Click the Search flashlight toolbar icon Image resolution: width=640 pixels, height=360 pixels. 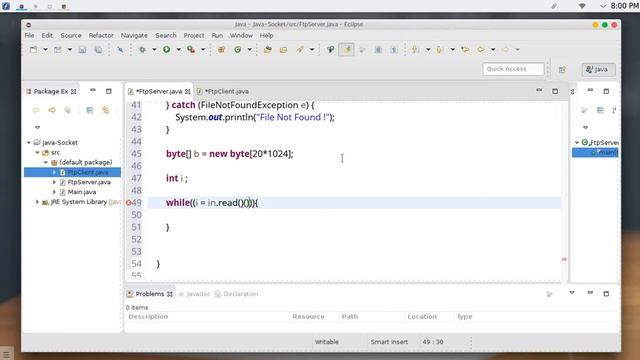300,49
